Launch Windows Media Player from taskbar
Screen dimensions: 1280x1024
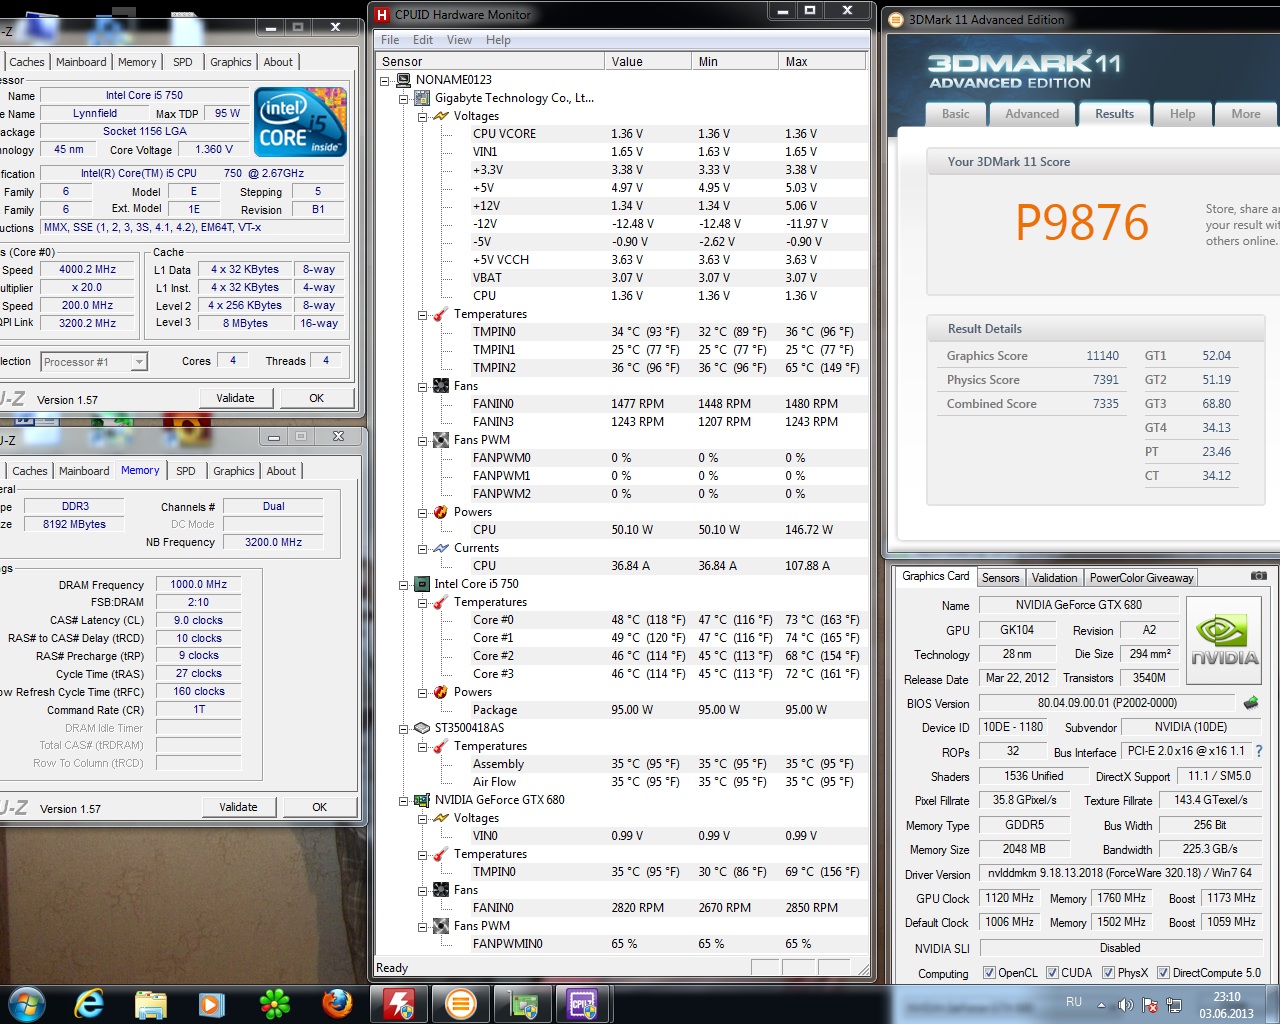(211, 1003)
